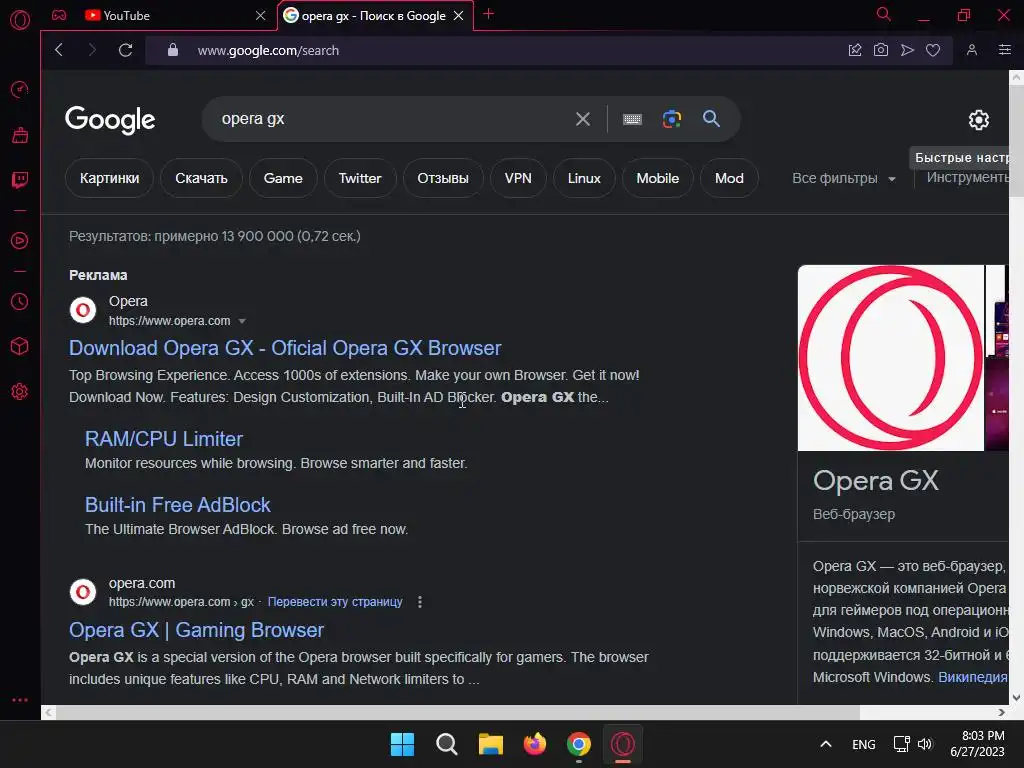The image size is (1024, 768).
Task: Open GX Control speedometer sidebar icon
Action: 20,89
